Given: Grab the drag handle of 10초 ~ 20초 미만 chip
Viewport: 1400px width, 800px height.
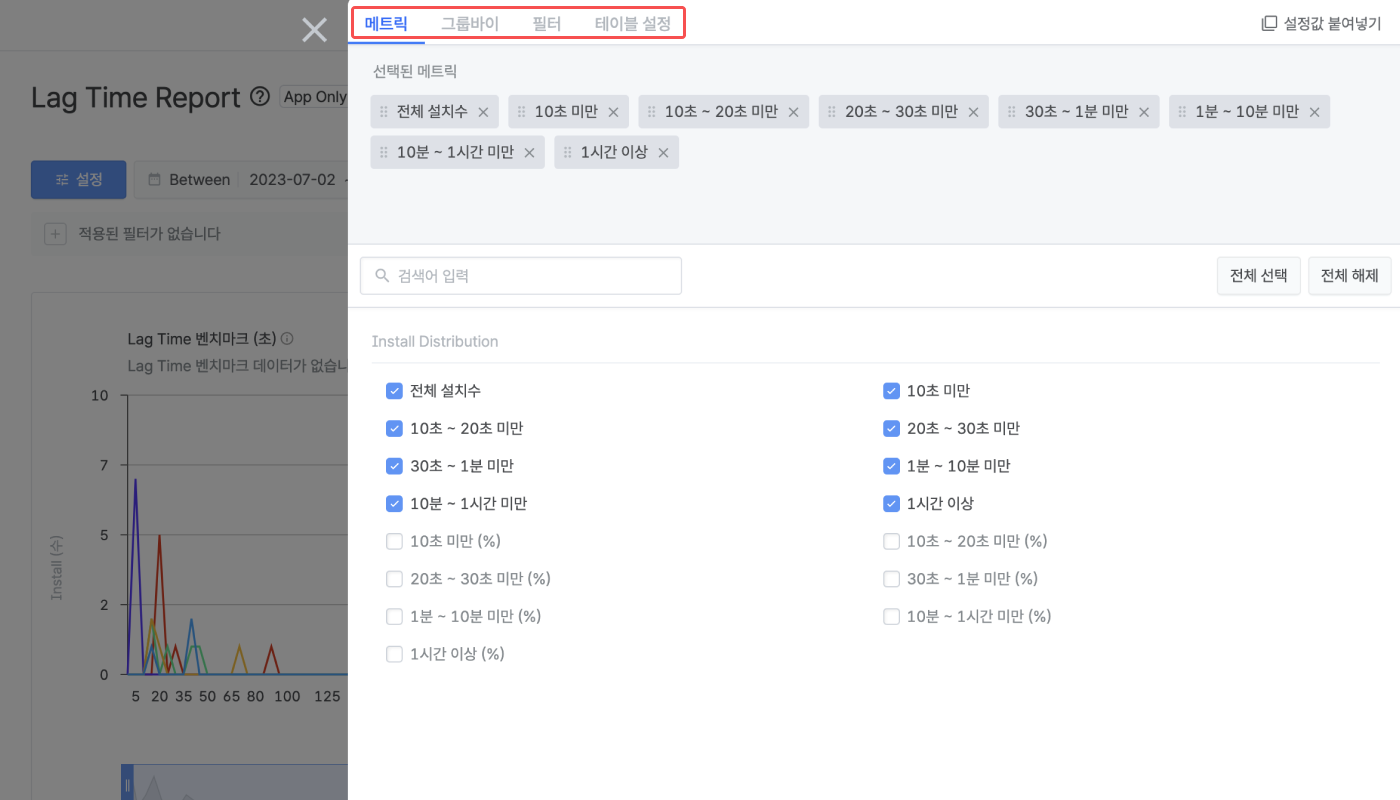Looking at the screenshot, I should (x=651, y=112).
